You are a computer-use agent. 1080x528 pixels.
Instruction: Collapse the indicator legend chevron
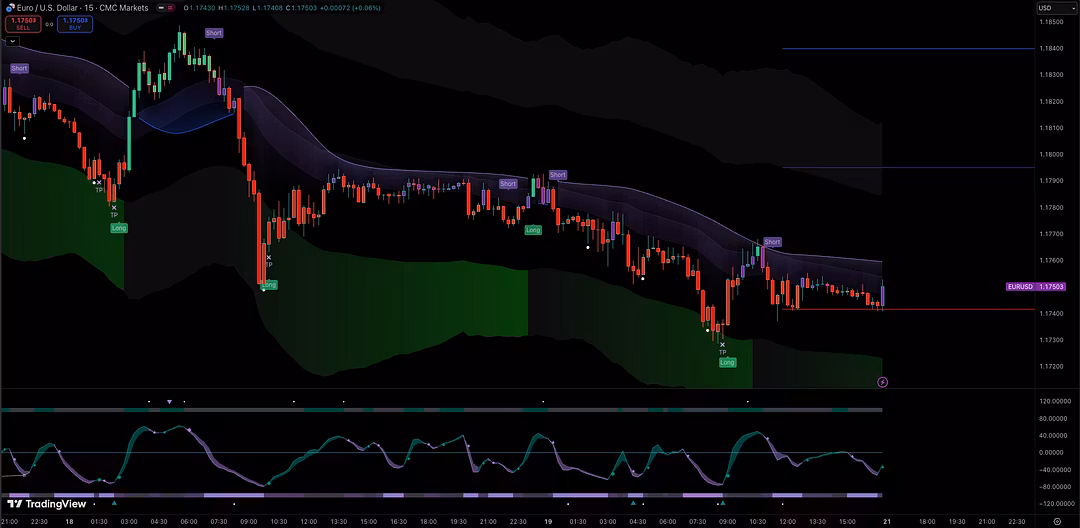click(x=11, y=41)
